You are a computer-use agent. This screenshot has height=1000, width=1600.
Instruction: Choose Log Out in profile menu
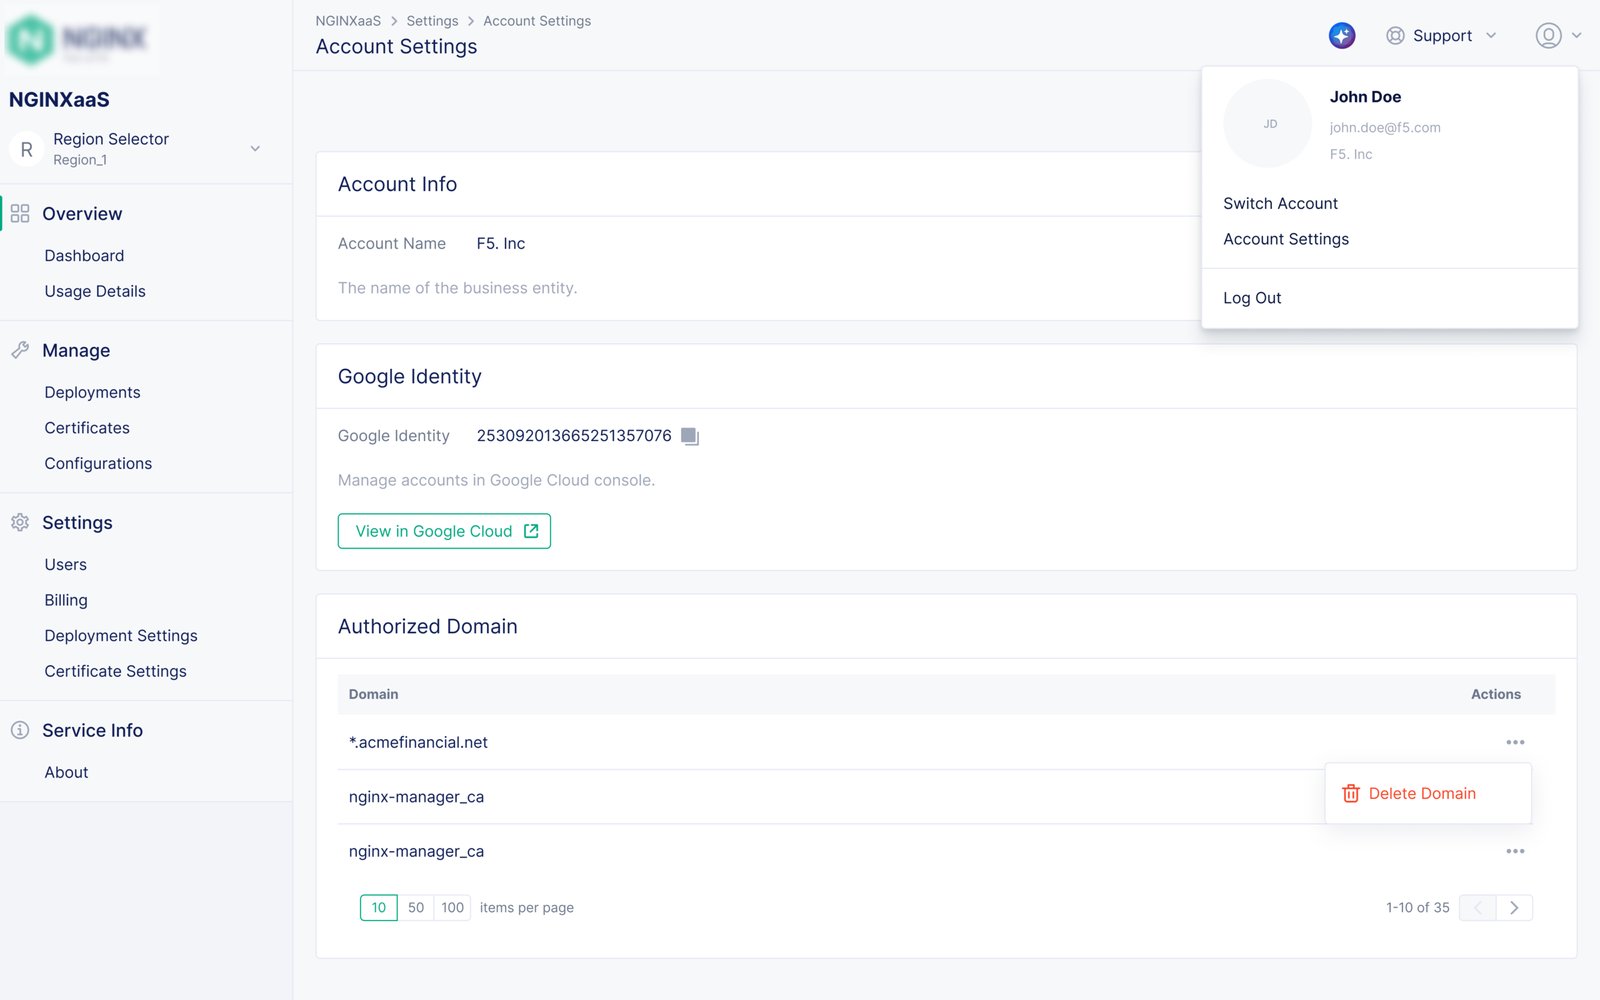point(1252,298)
